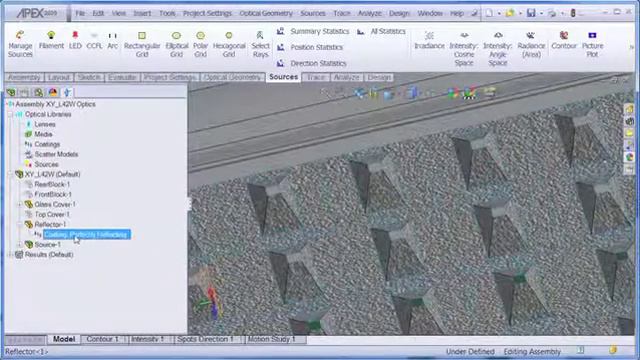This screenshot has height=360, width=640.
Task: Open the Edit menu
Action: 98,13
